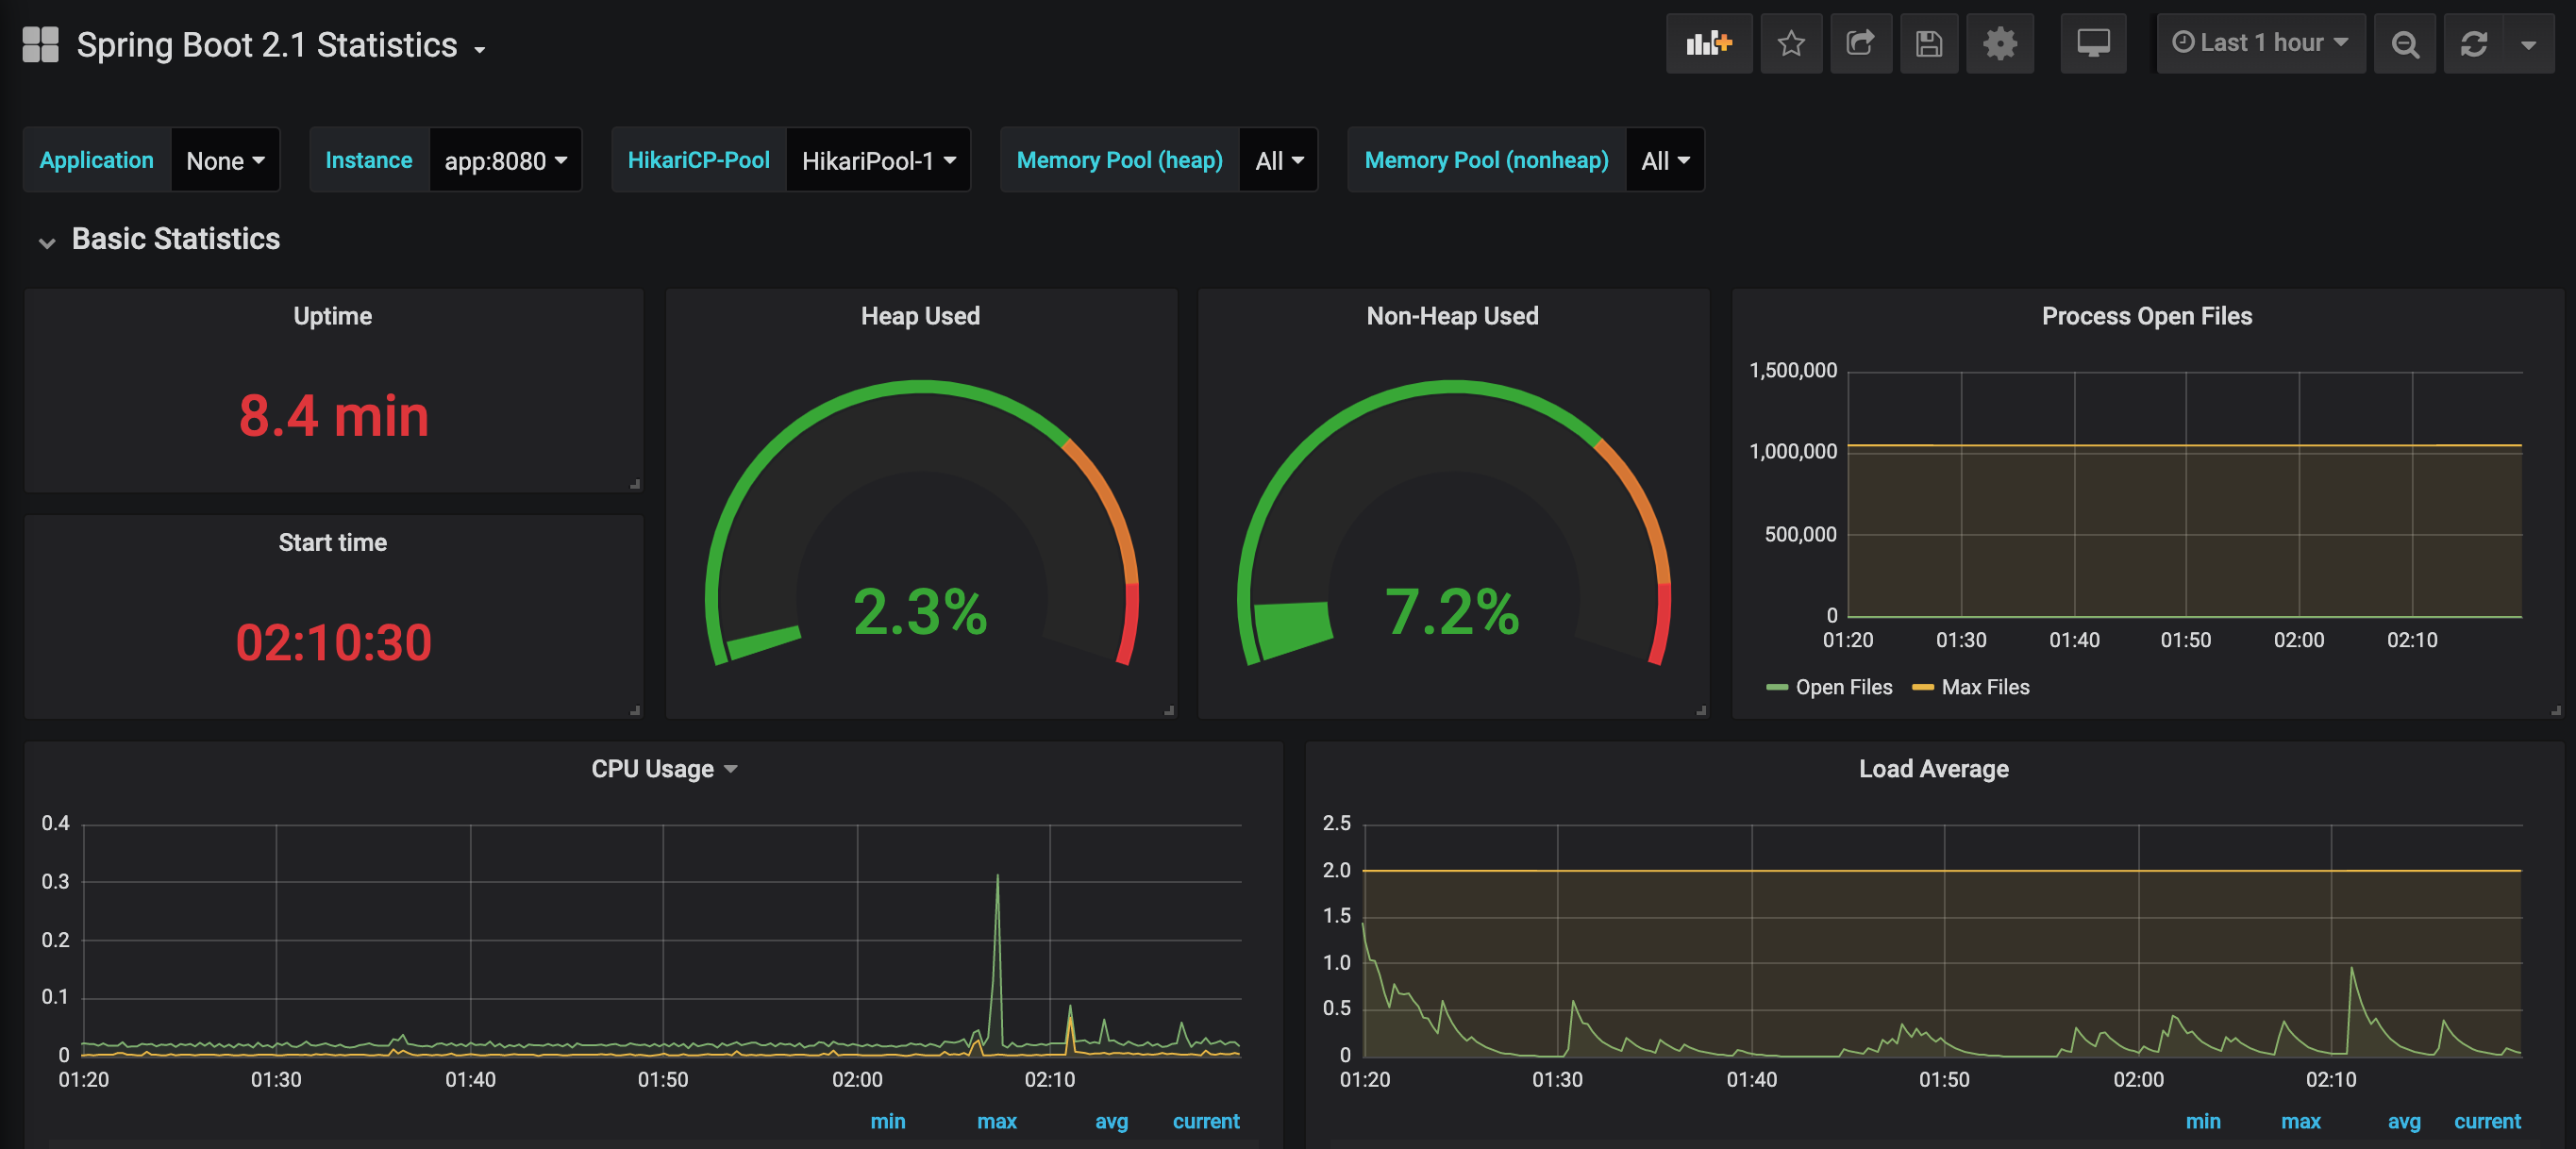Refresh the dashboard
This screenshot has width=2576, height=1149.
click(2473, 43)
